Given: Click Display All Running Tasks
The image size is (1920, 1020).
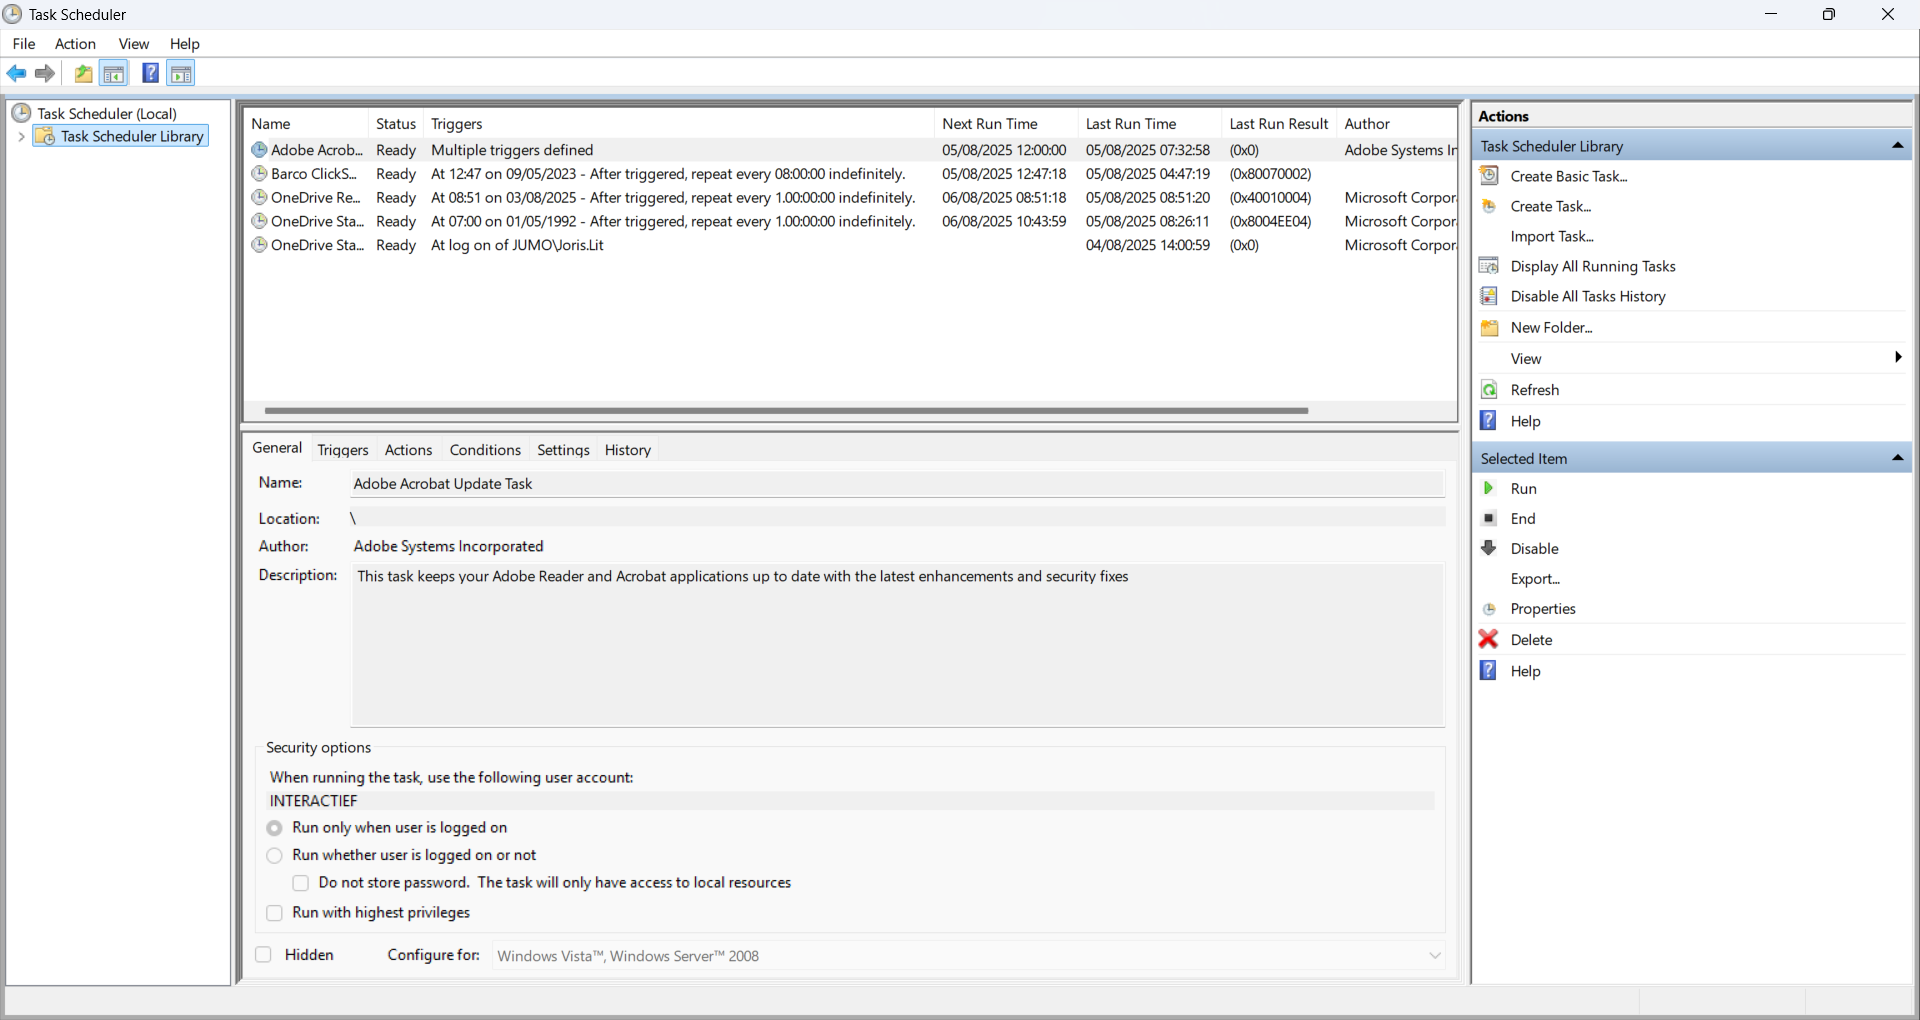Looking at the screenshot, I should pyautogui.click(x=1592, y=266).
